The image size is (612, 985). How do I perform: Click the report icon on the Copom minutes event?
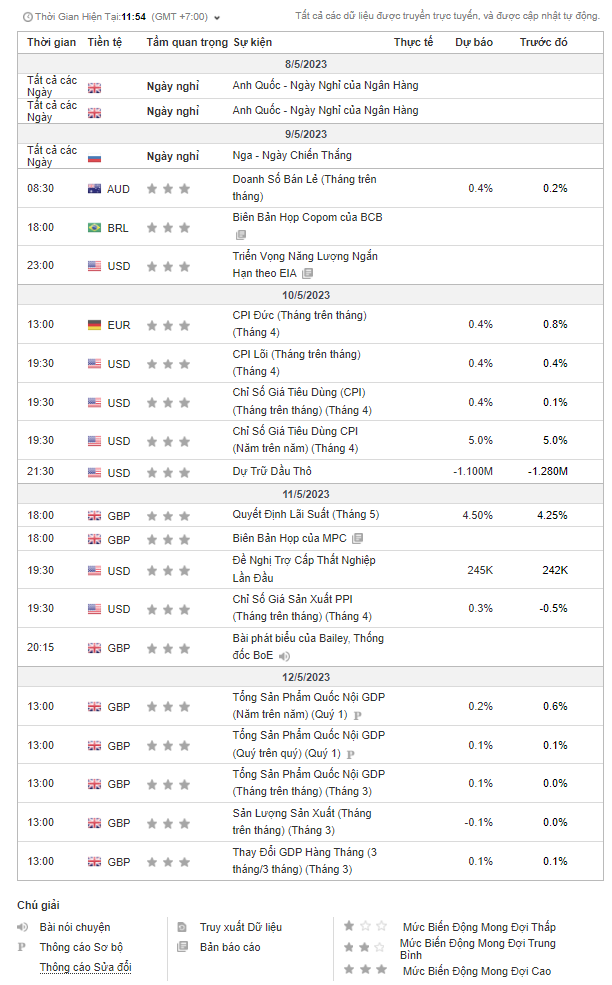coord(240,236)
